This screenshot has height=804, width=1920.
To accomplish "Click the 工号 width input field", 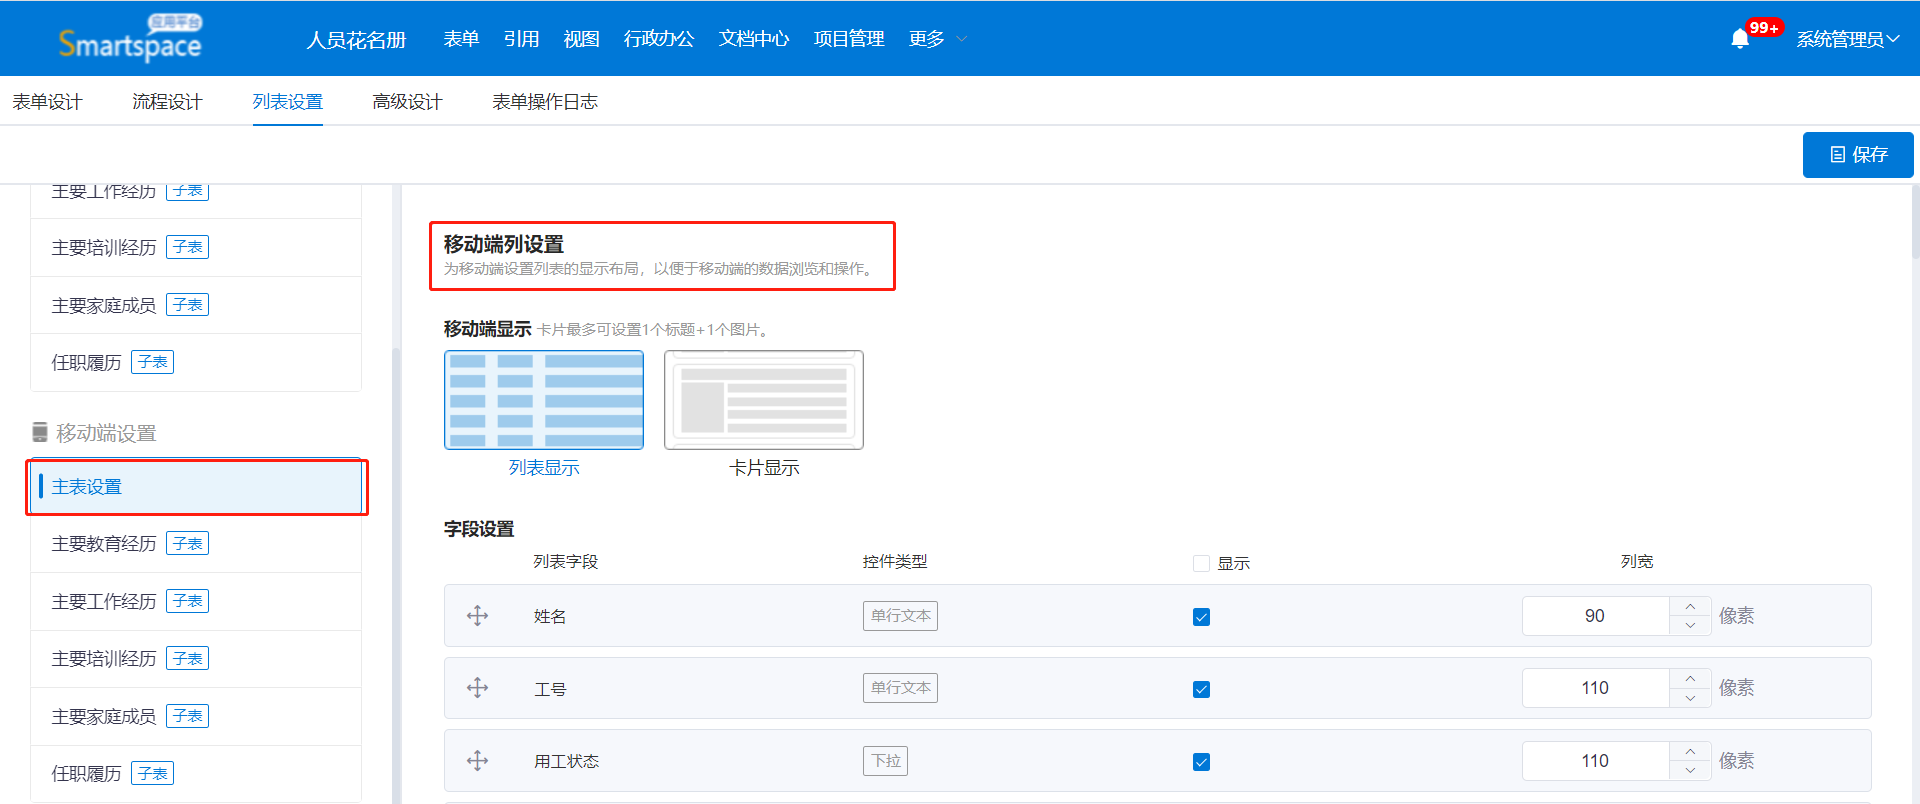I will tap(1595, 688).
